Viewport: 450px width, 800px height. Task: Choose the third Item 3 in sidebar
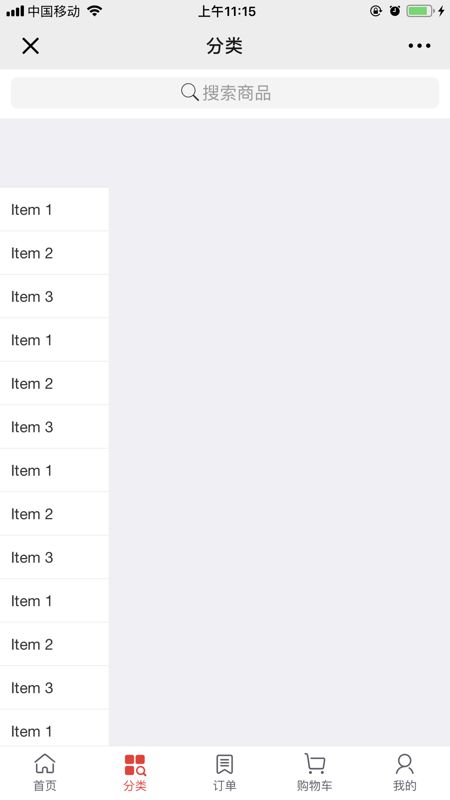pos(54,557)
